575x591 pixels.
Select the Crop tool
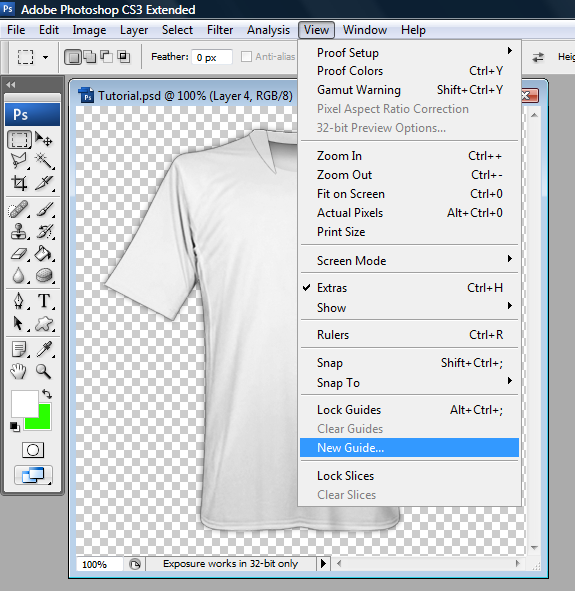19,183
